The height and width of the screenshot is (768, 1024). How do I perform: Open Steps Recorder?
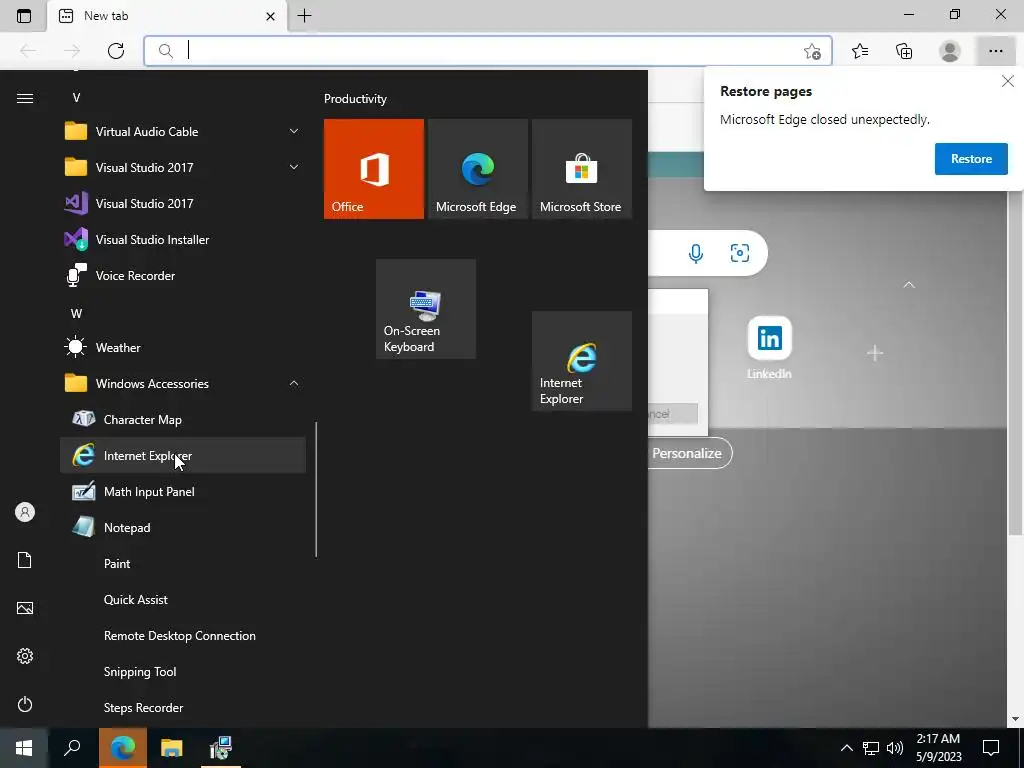(x=183, y=707)
